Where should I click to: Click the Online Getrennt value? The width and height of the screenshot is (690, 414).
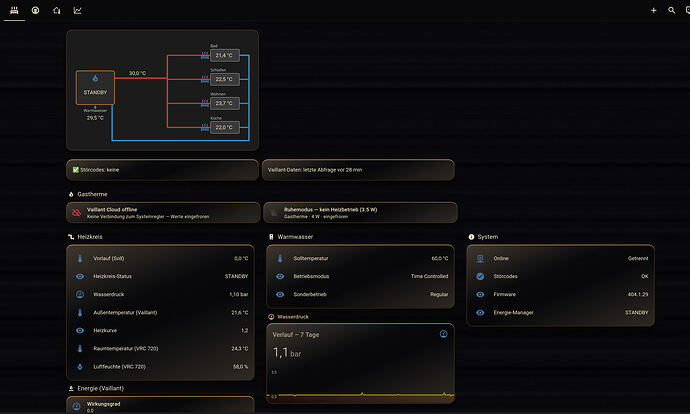(638, 258)
